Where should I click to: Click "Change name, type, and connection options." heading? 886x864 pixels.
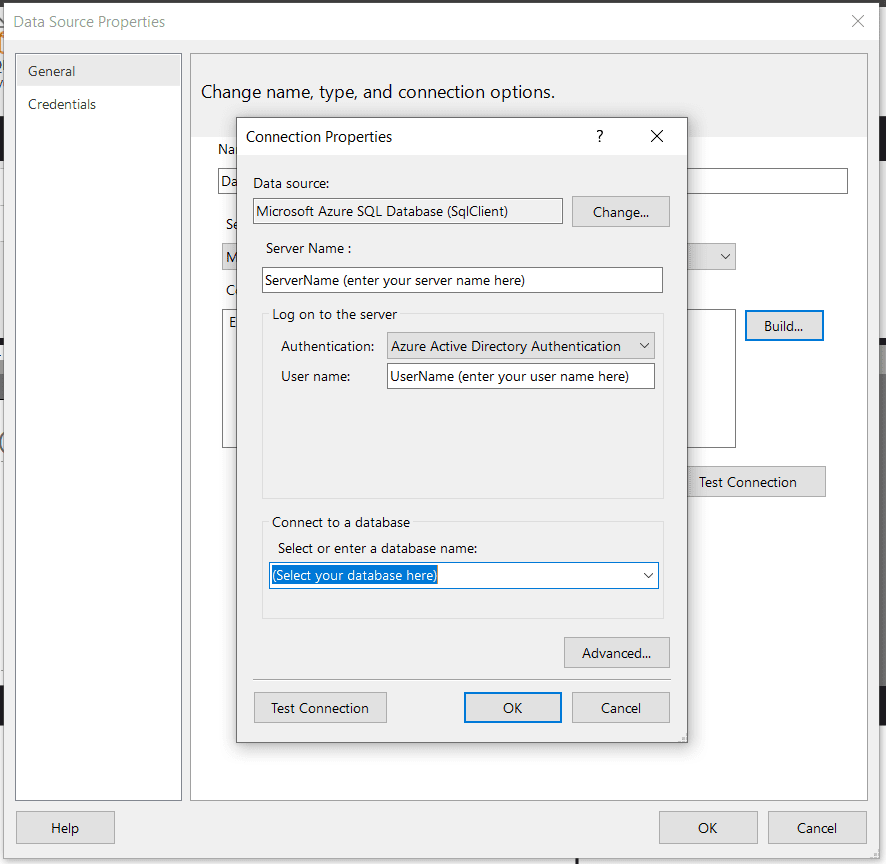[378, 92]
